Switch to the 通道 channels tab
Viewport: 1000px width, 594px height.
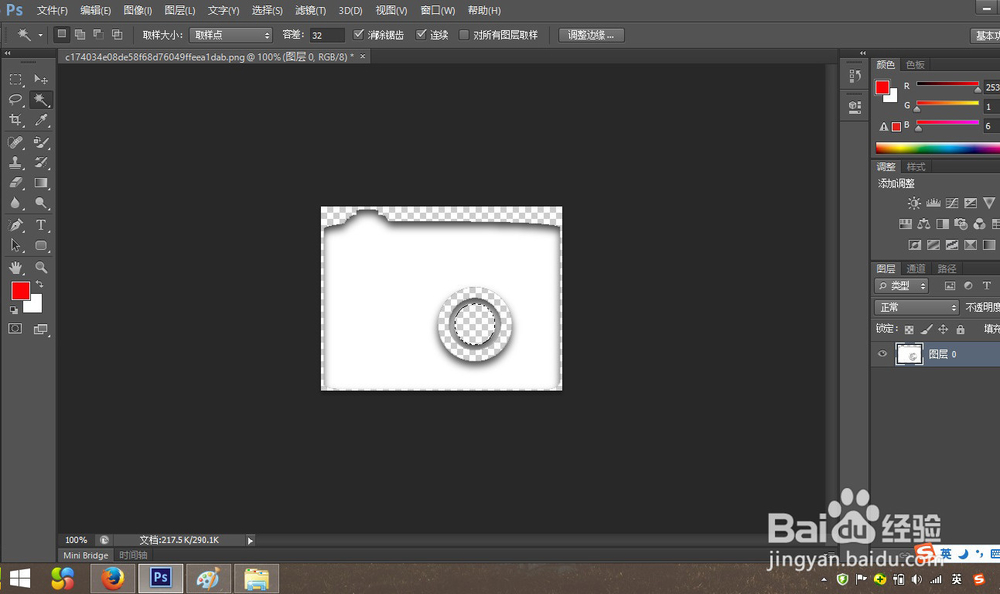click(x=916, y=269)
